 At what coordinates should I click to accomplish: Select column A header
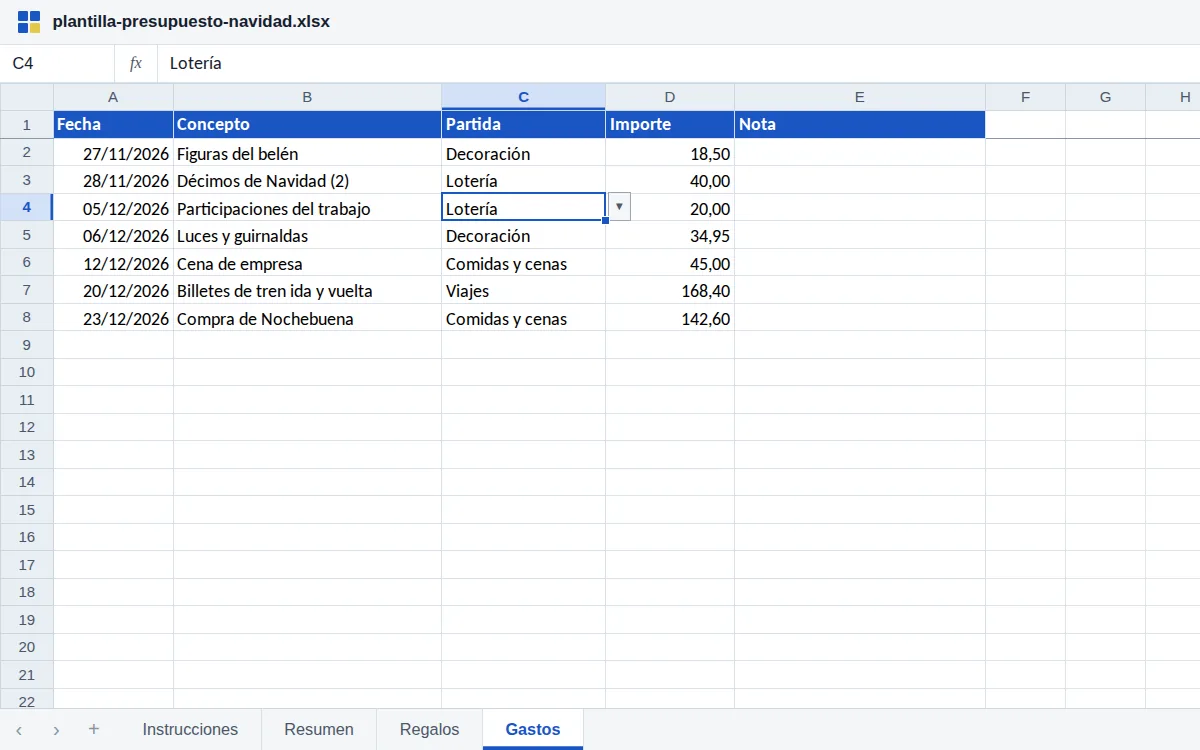[113, 97]
